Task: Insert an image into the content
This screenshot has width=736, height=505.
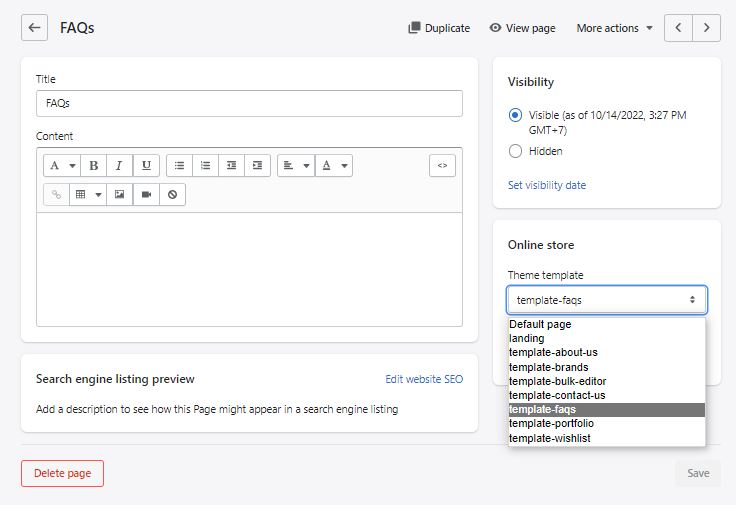Action: tap(120, 195)
